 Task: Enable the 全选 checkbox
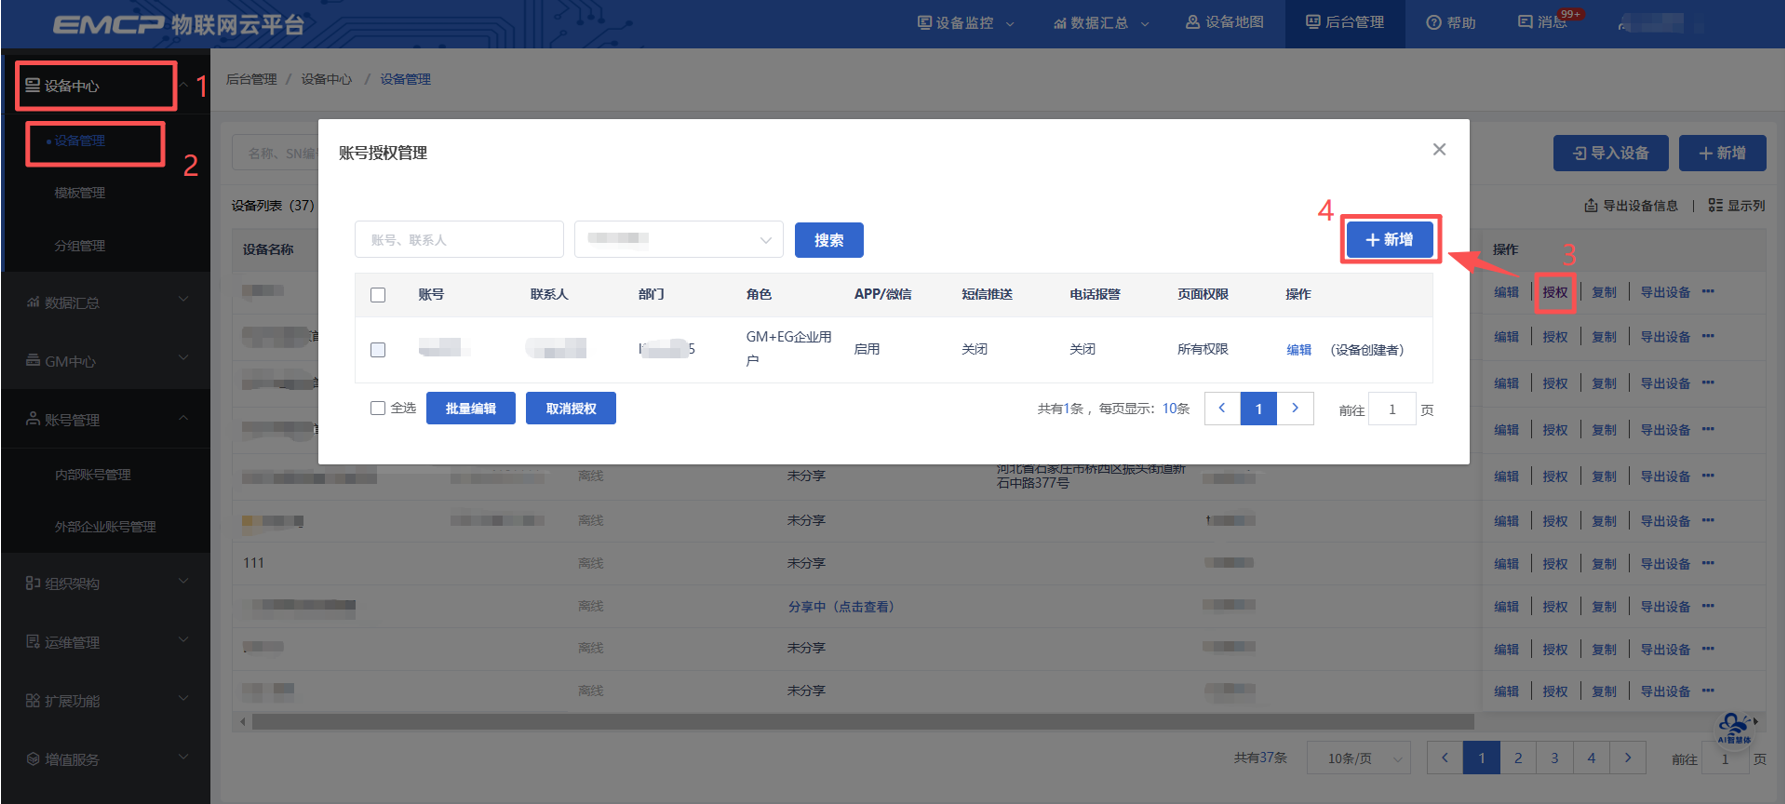click(378, 408)
